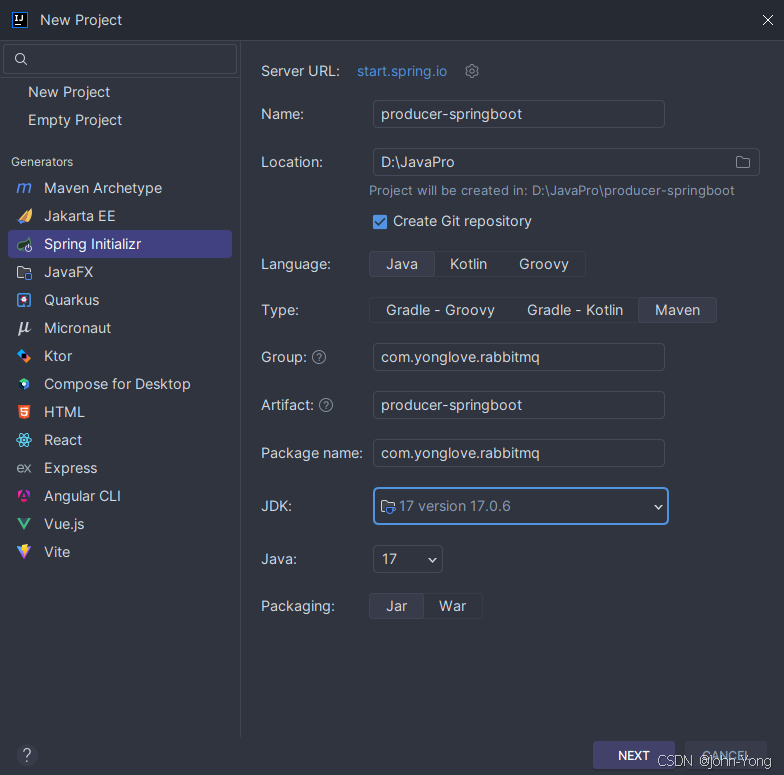Browse for project location folder
784x775 pixels.
tap(742, 162)
